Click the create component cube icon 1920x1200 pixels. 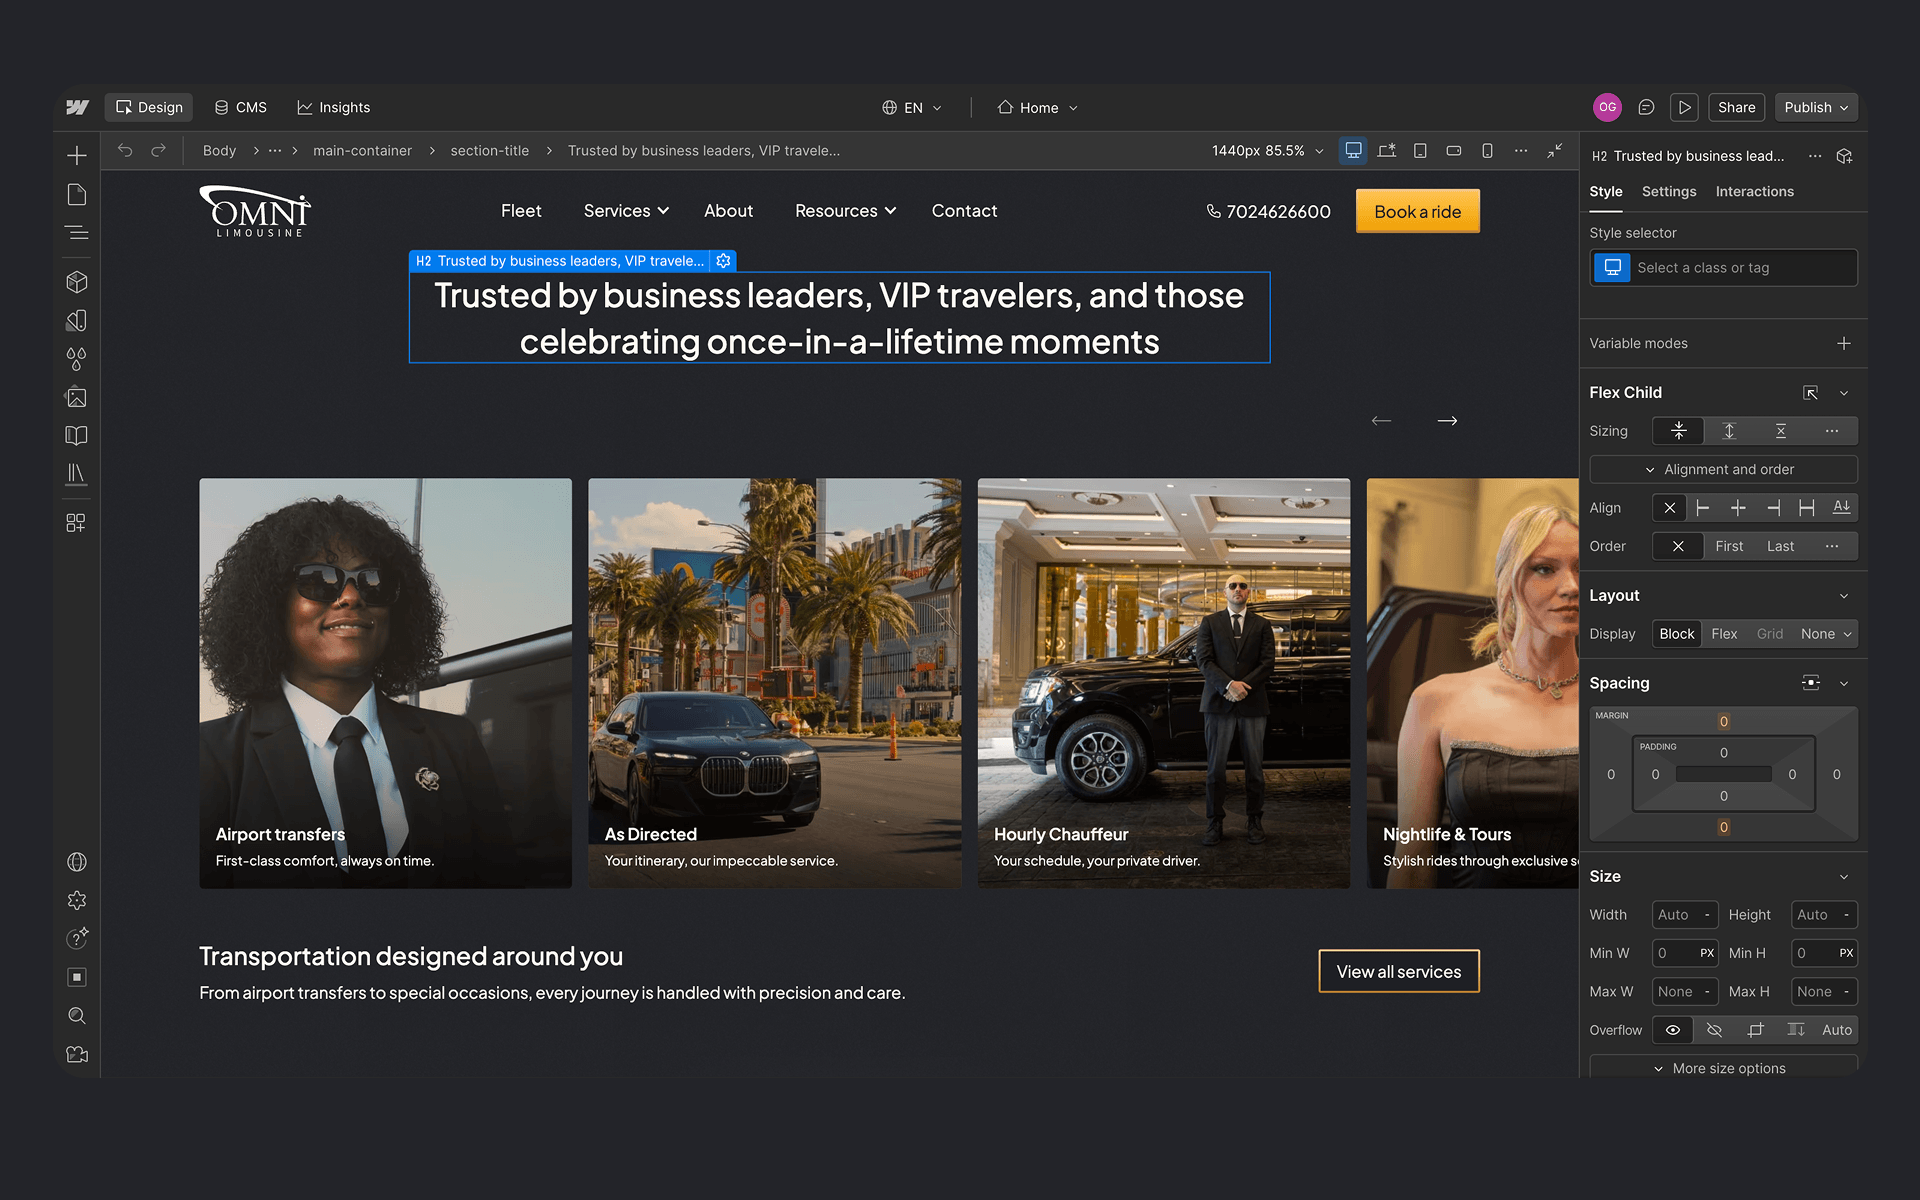pos(1845,156)
